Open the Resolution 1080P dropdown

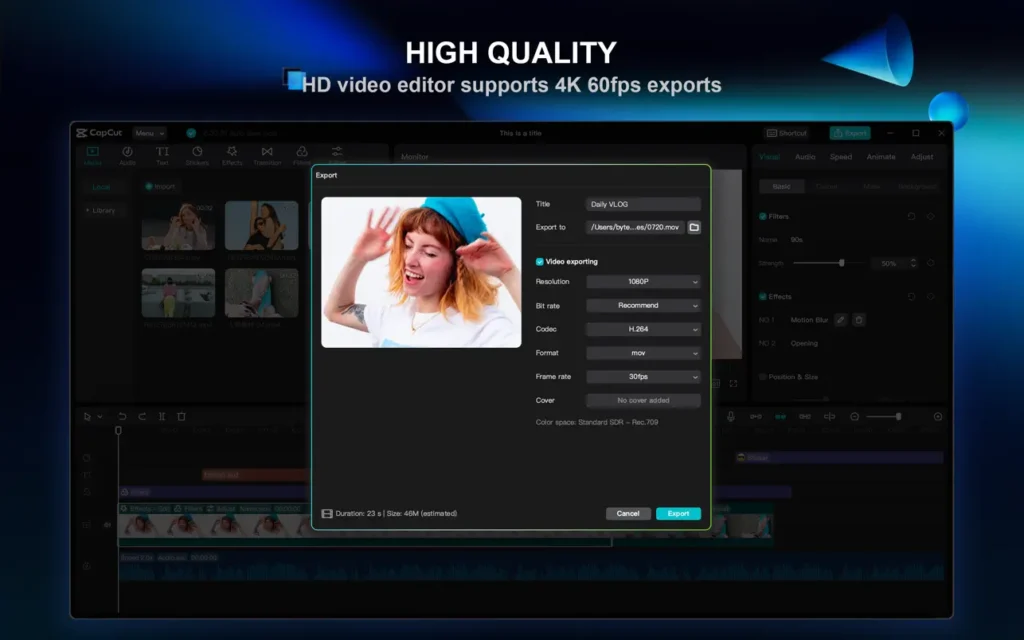pos(643,281)
